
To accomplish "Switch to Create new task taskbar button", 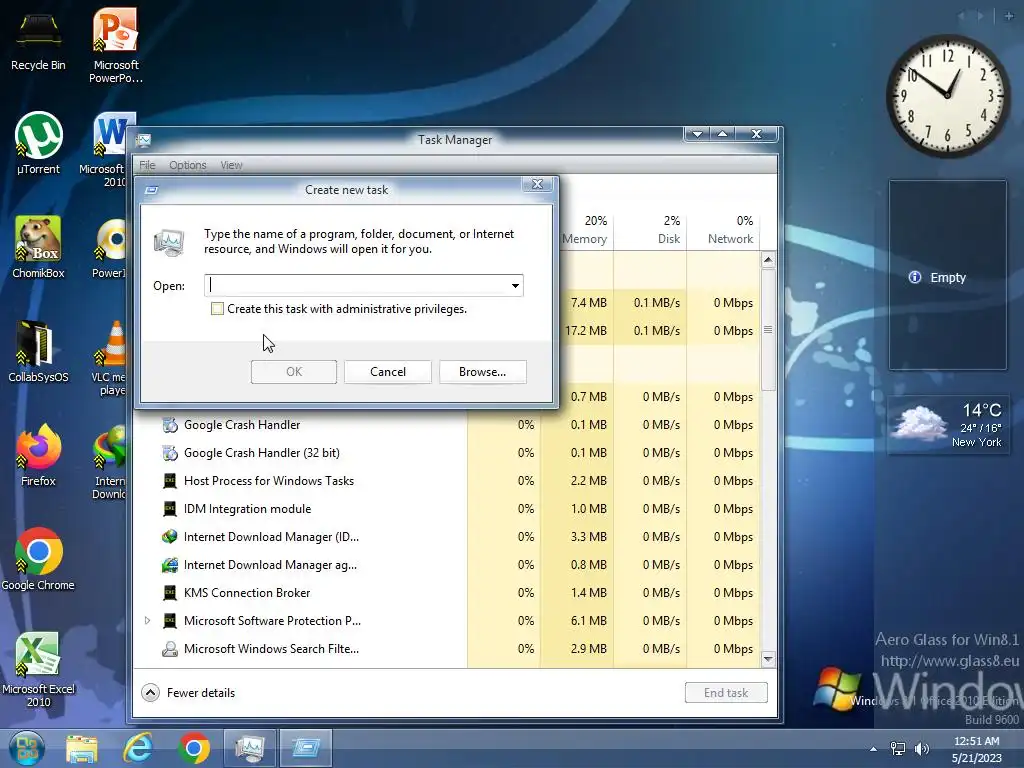I will (306, 748).
